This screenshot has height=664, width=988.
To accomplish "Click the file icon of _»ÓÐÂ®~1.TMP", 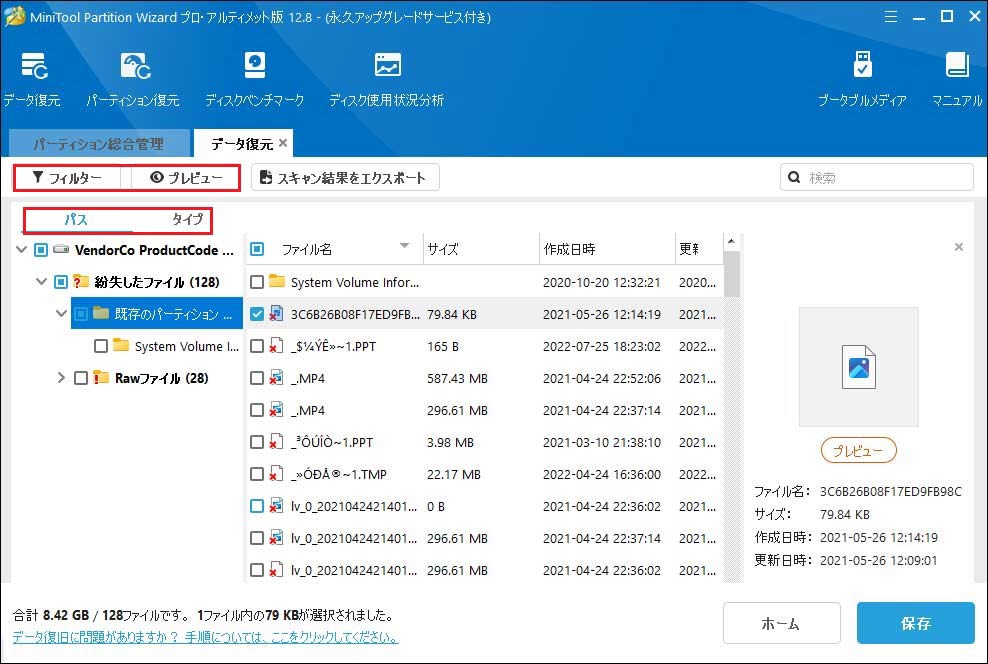I will (x=276, y=474).
